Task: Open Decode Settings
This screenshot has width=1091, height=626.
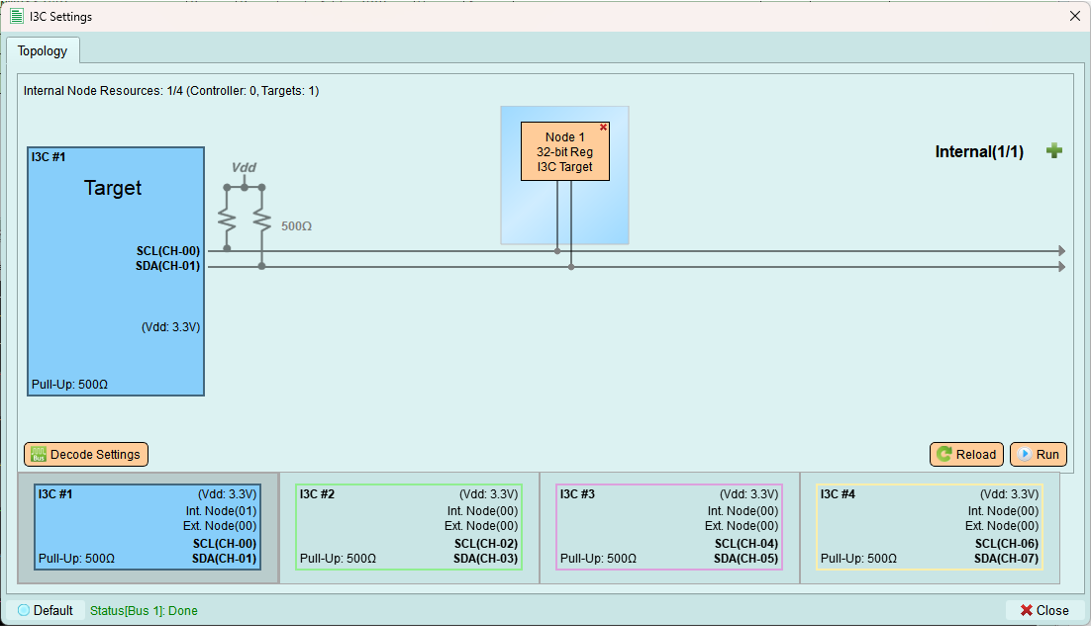Action: coord(86,454)
